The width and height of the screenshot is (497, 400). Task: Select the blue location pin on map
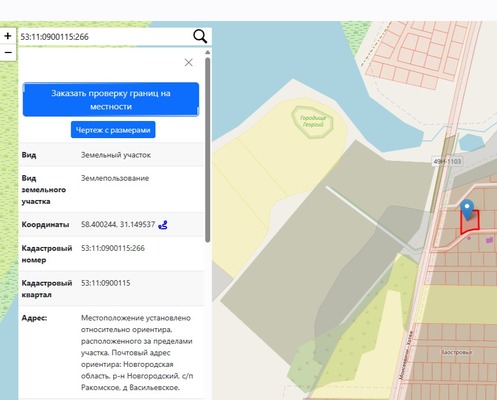pyautogui.click(x=467, y=209)
